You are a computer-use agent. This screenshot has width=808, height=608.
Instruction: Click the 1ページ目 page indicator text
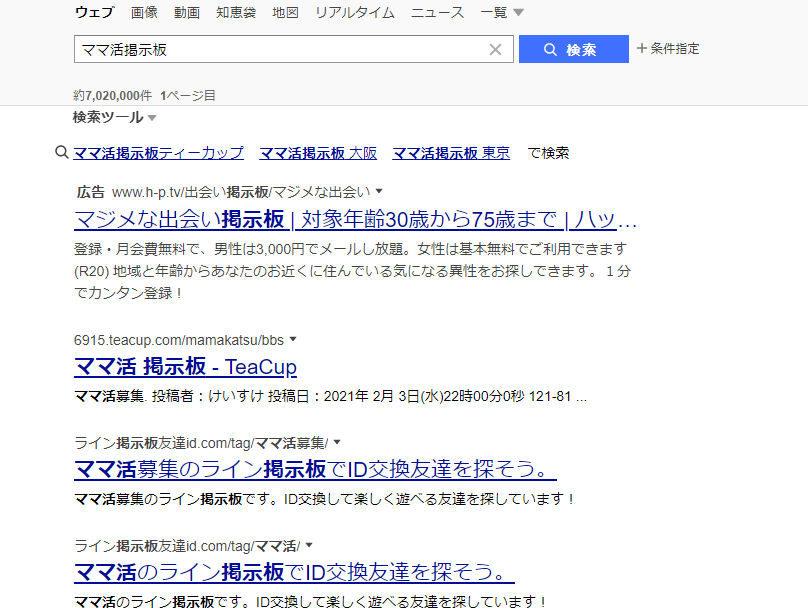point(188,95)
